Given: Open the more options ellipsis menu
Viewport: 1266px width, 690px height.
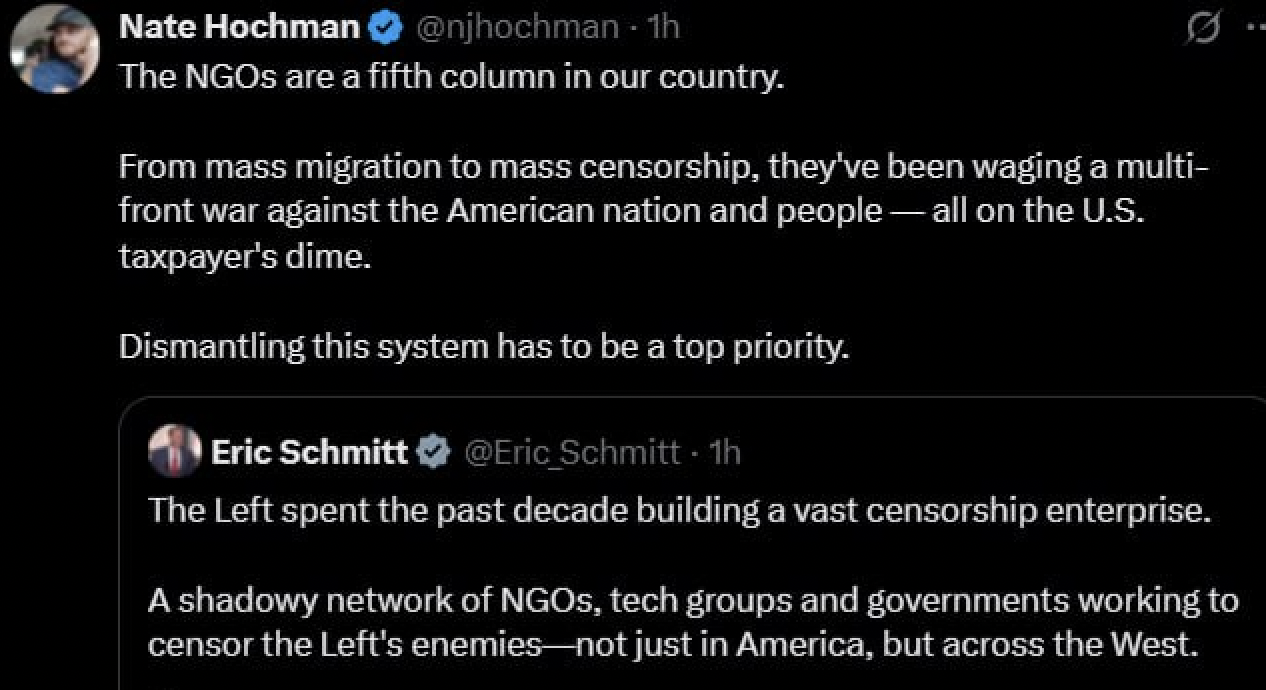Looking at the screenshot, I should (1254, 30).
